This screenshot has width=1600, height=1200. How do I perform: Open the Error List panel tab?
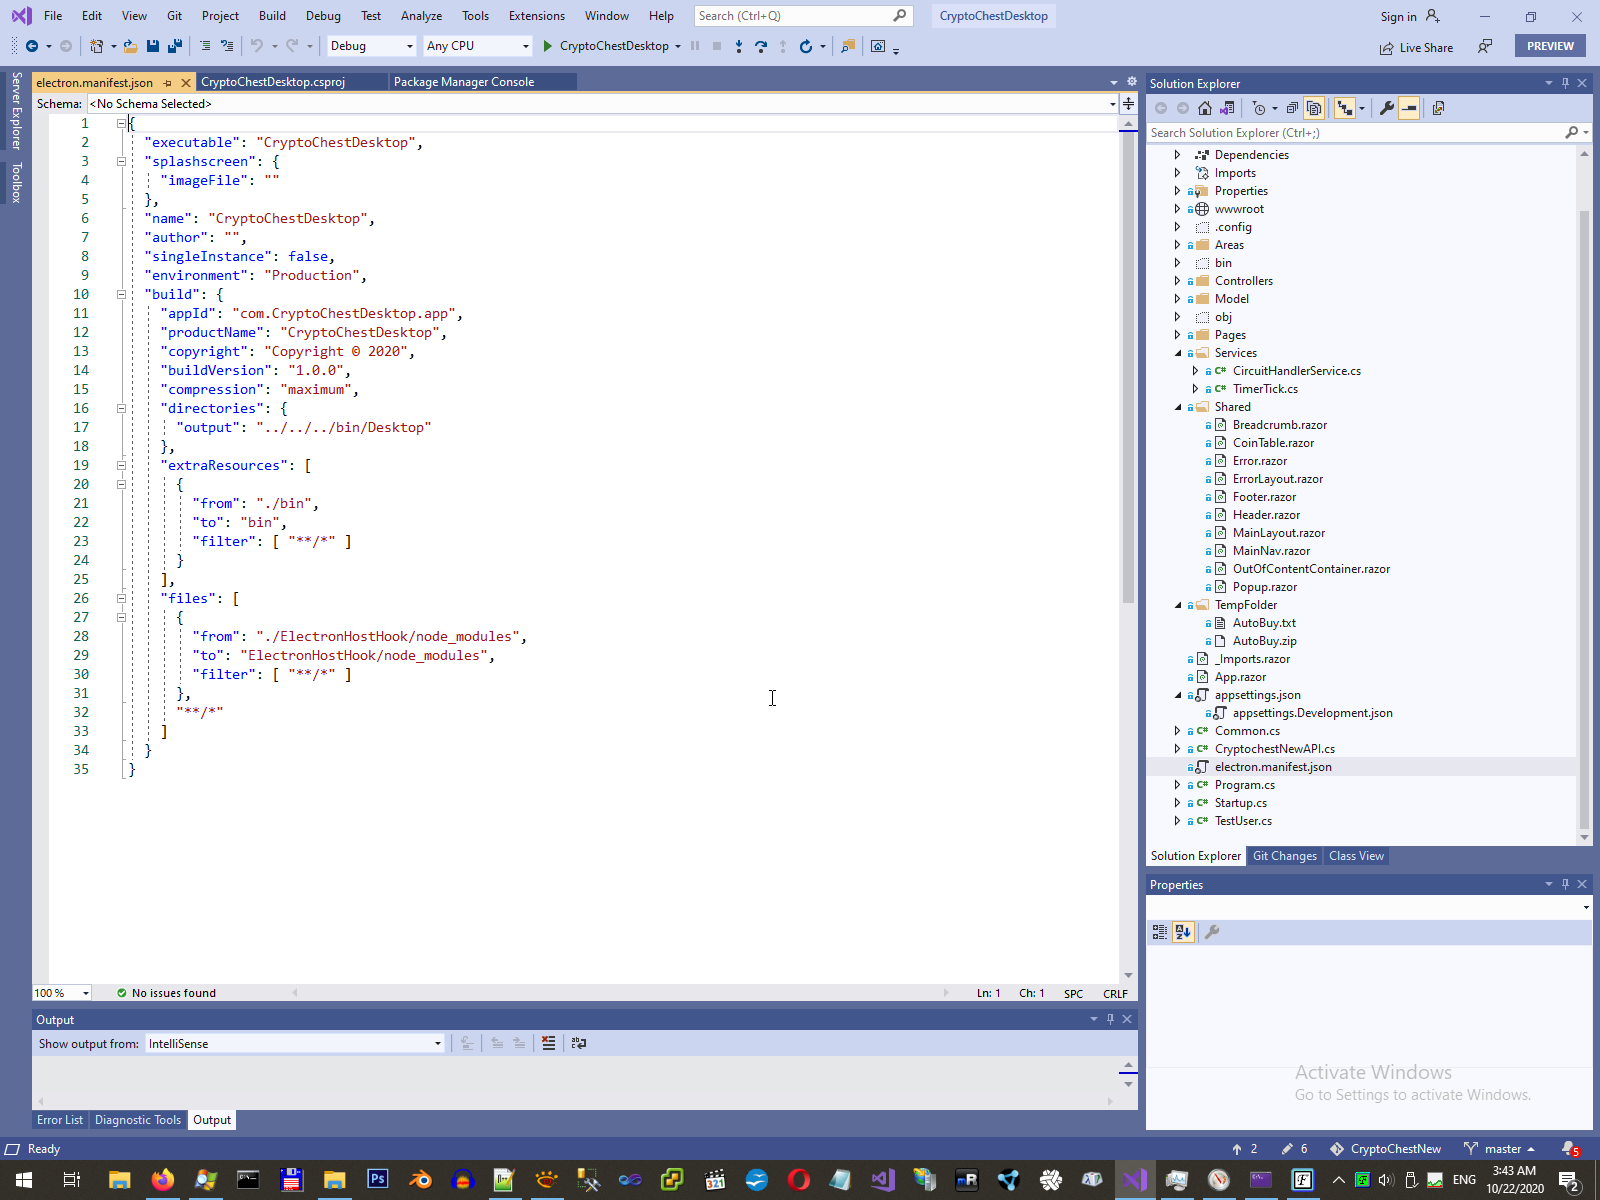[x=60, y=1120]
